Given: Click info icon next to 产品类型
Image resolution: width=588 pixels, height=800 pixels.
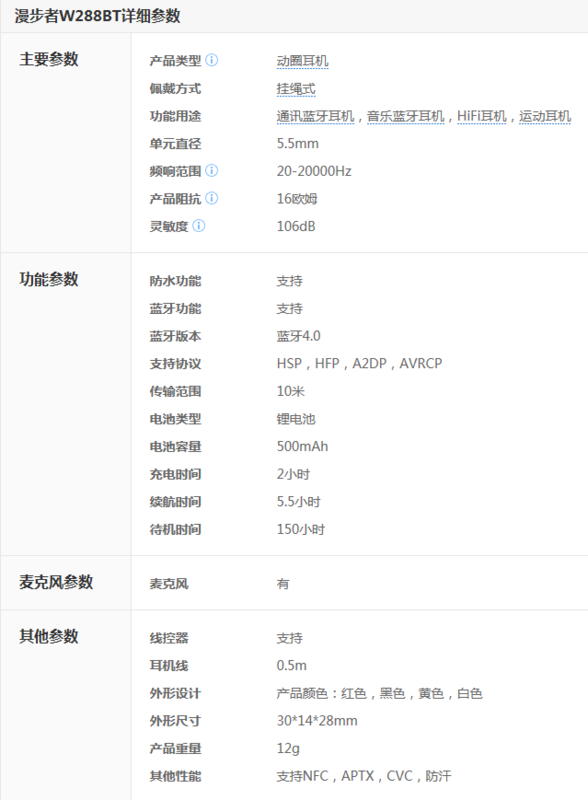Looking at the screenshot, I should (211, 60).
